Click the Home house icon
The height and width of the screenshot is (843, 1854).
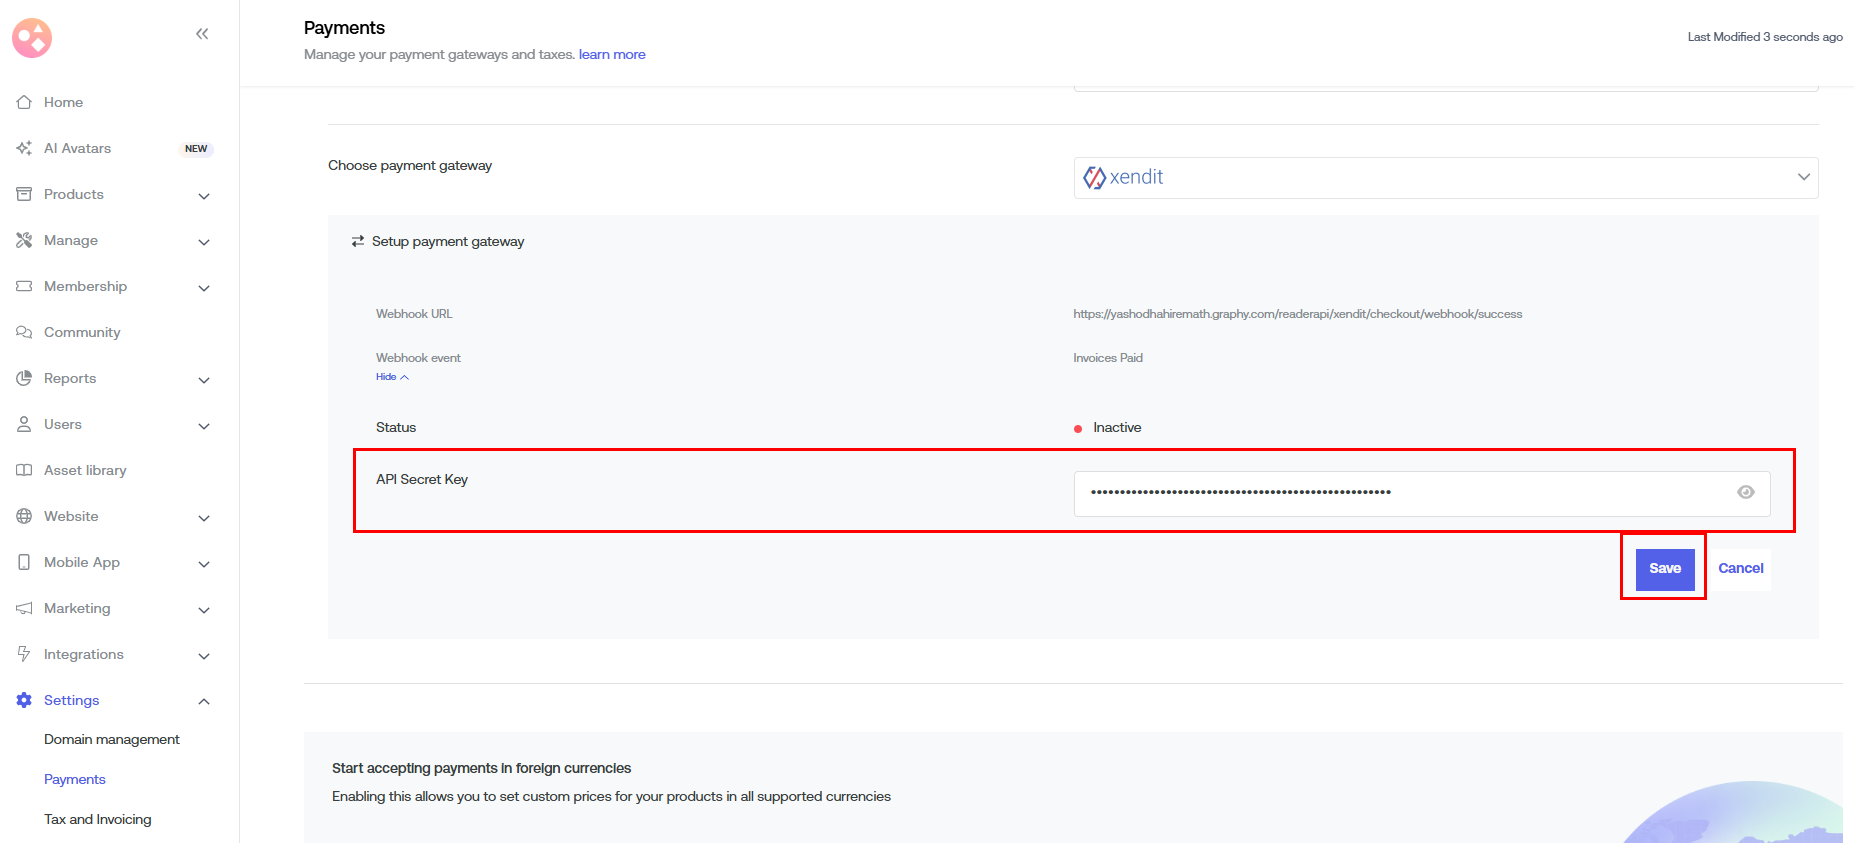(24, 102)
